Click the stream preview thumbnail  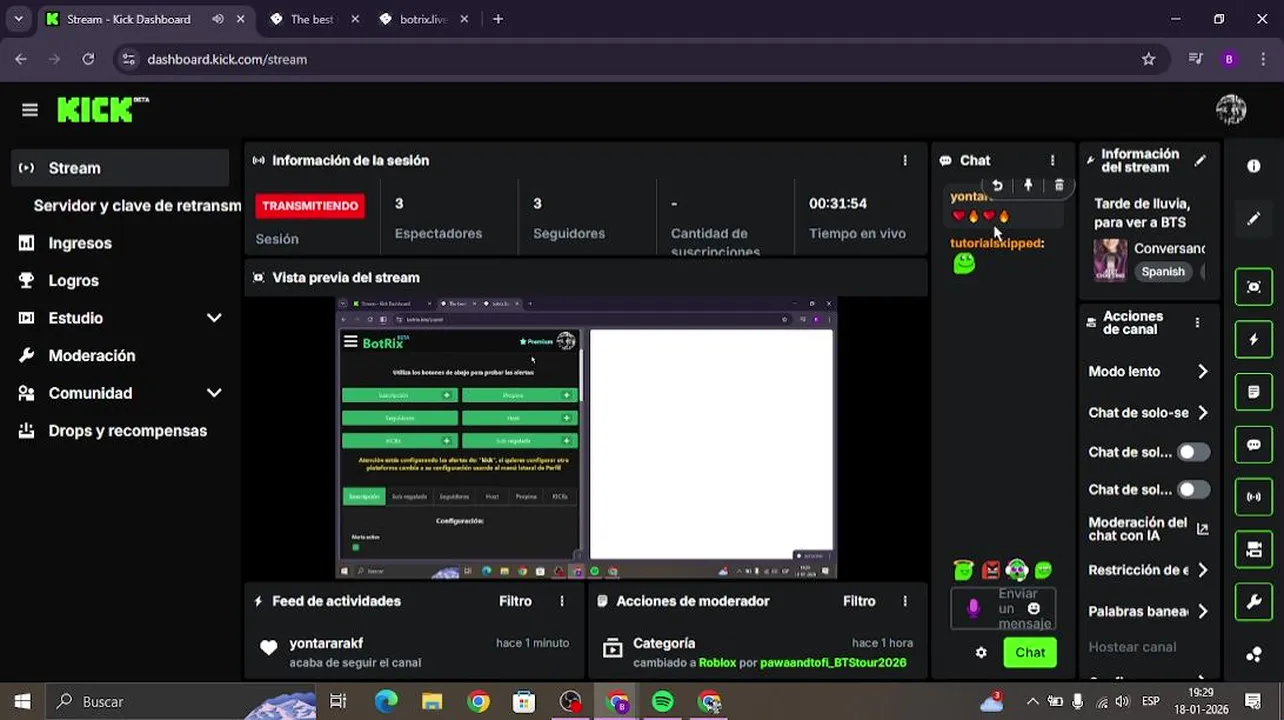(586, 437)
